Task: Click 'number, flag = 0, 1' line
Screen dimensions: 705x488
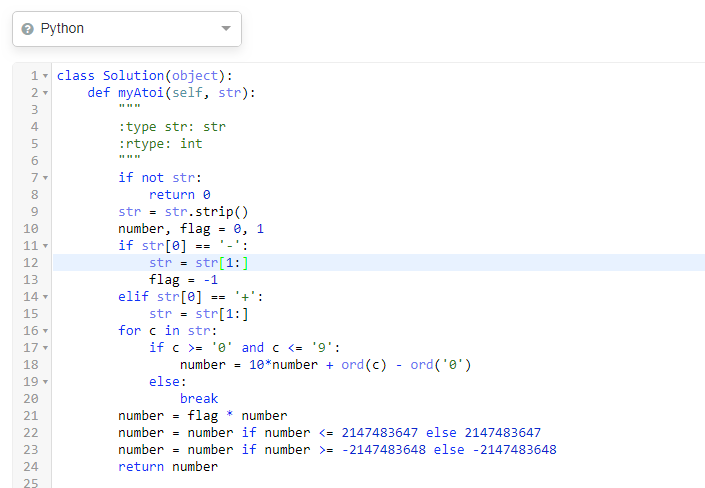Action: click(191, 229)
